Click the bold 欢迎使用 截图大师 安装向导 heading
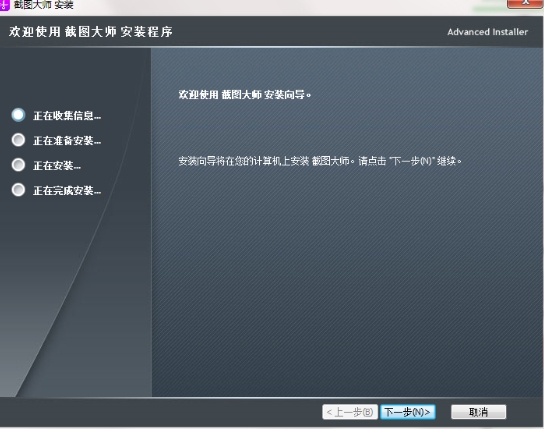 (x=245, y=94)
